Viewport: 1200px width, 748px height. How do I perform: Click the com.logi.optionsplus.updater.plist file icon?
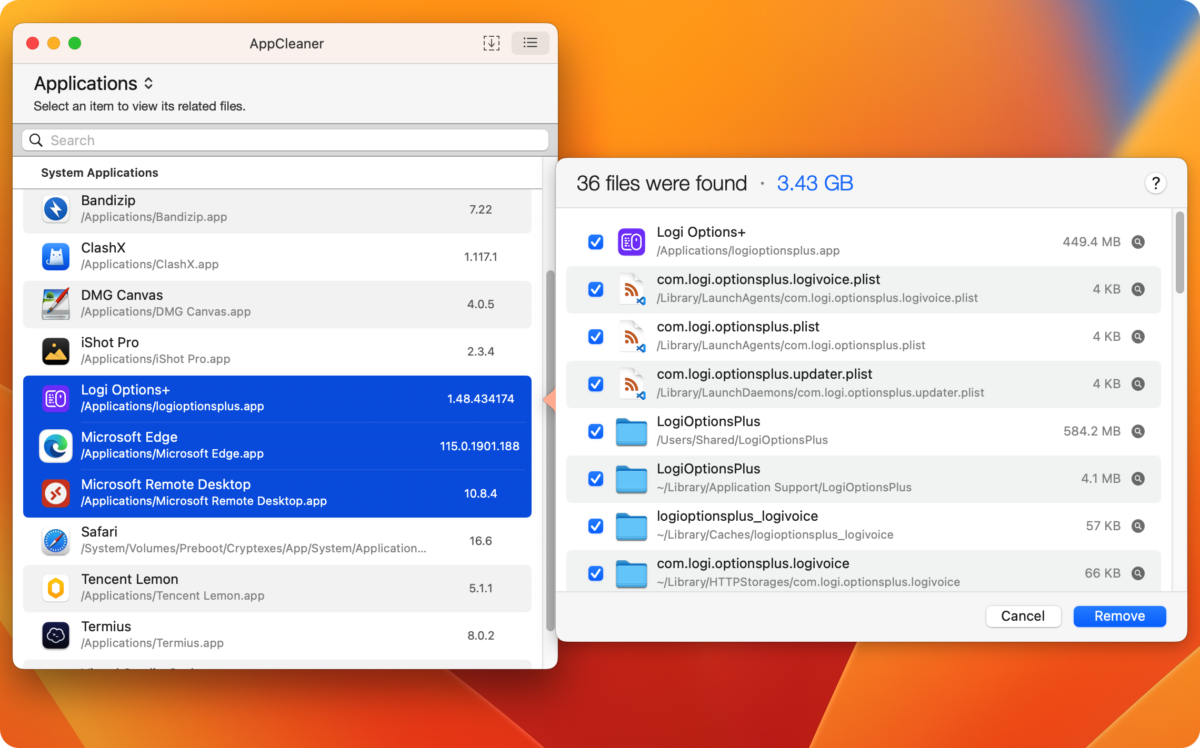tap(631, 383)
